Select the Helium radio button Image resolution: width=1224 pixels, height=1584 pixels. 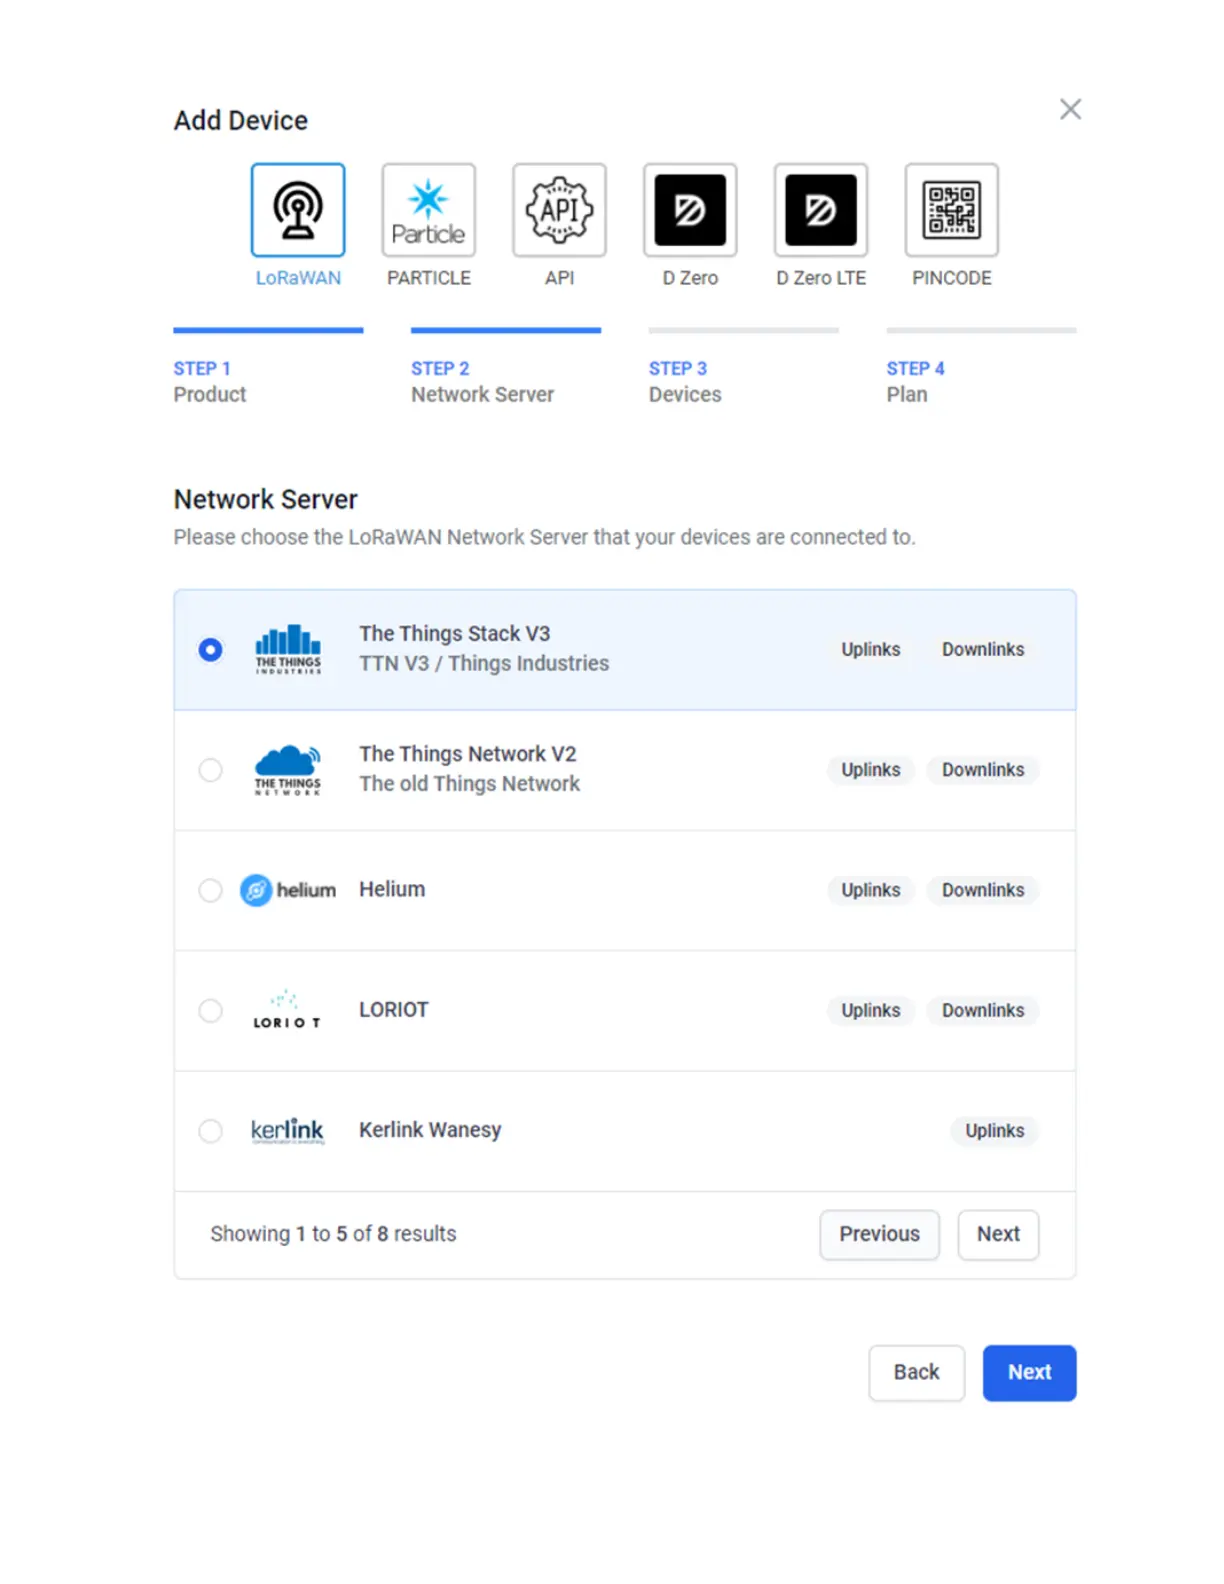click(x=210, y=890)
